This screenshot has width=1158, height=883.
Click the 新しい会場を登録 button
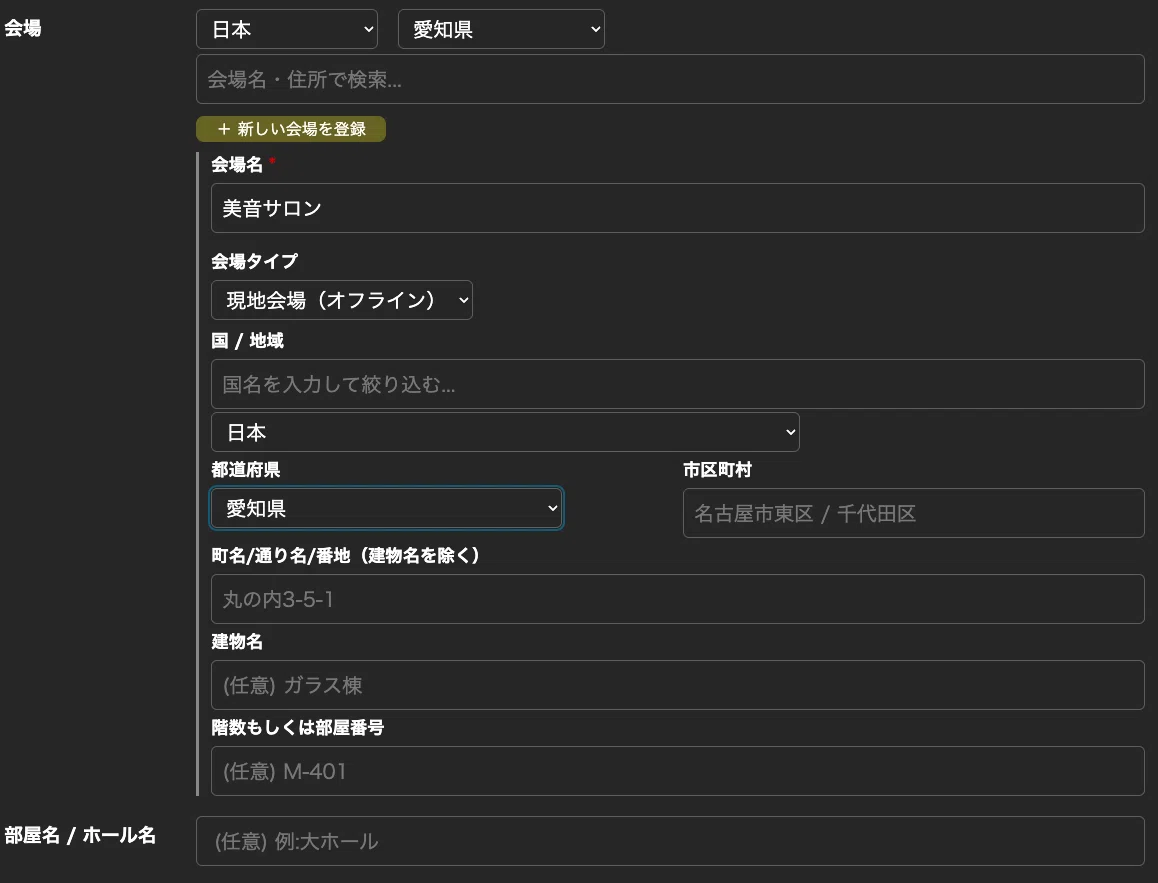pos(291,129)
